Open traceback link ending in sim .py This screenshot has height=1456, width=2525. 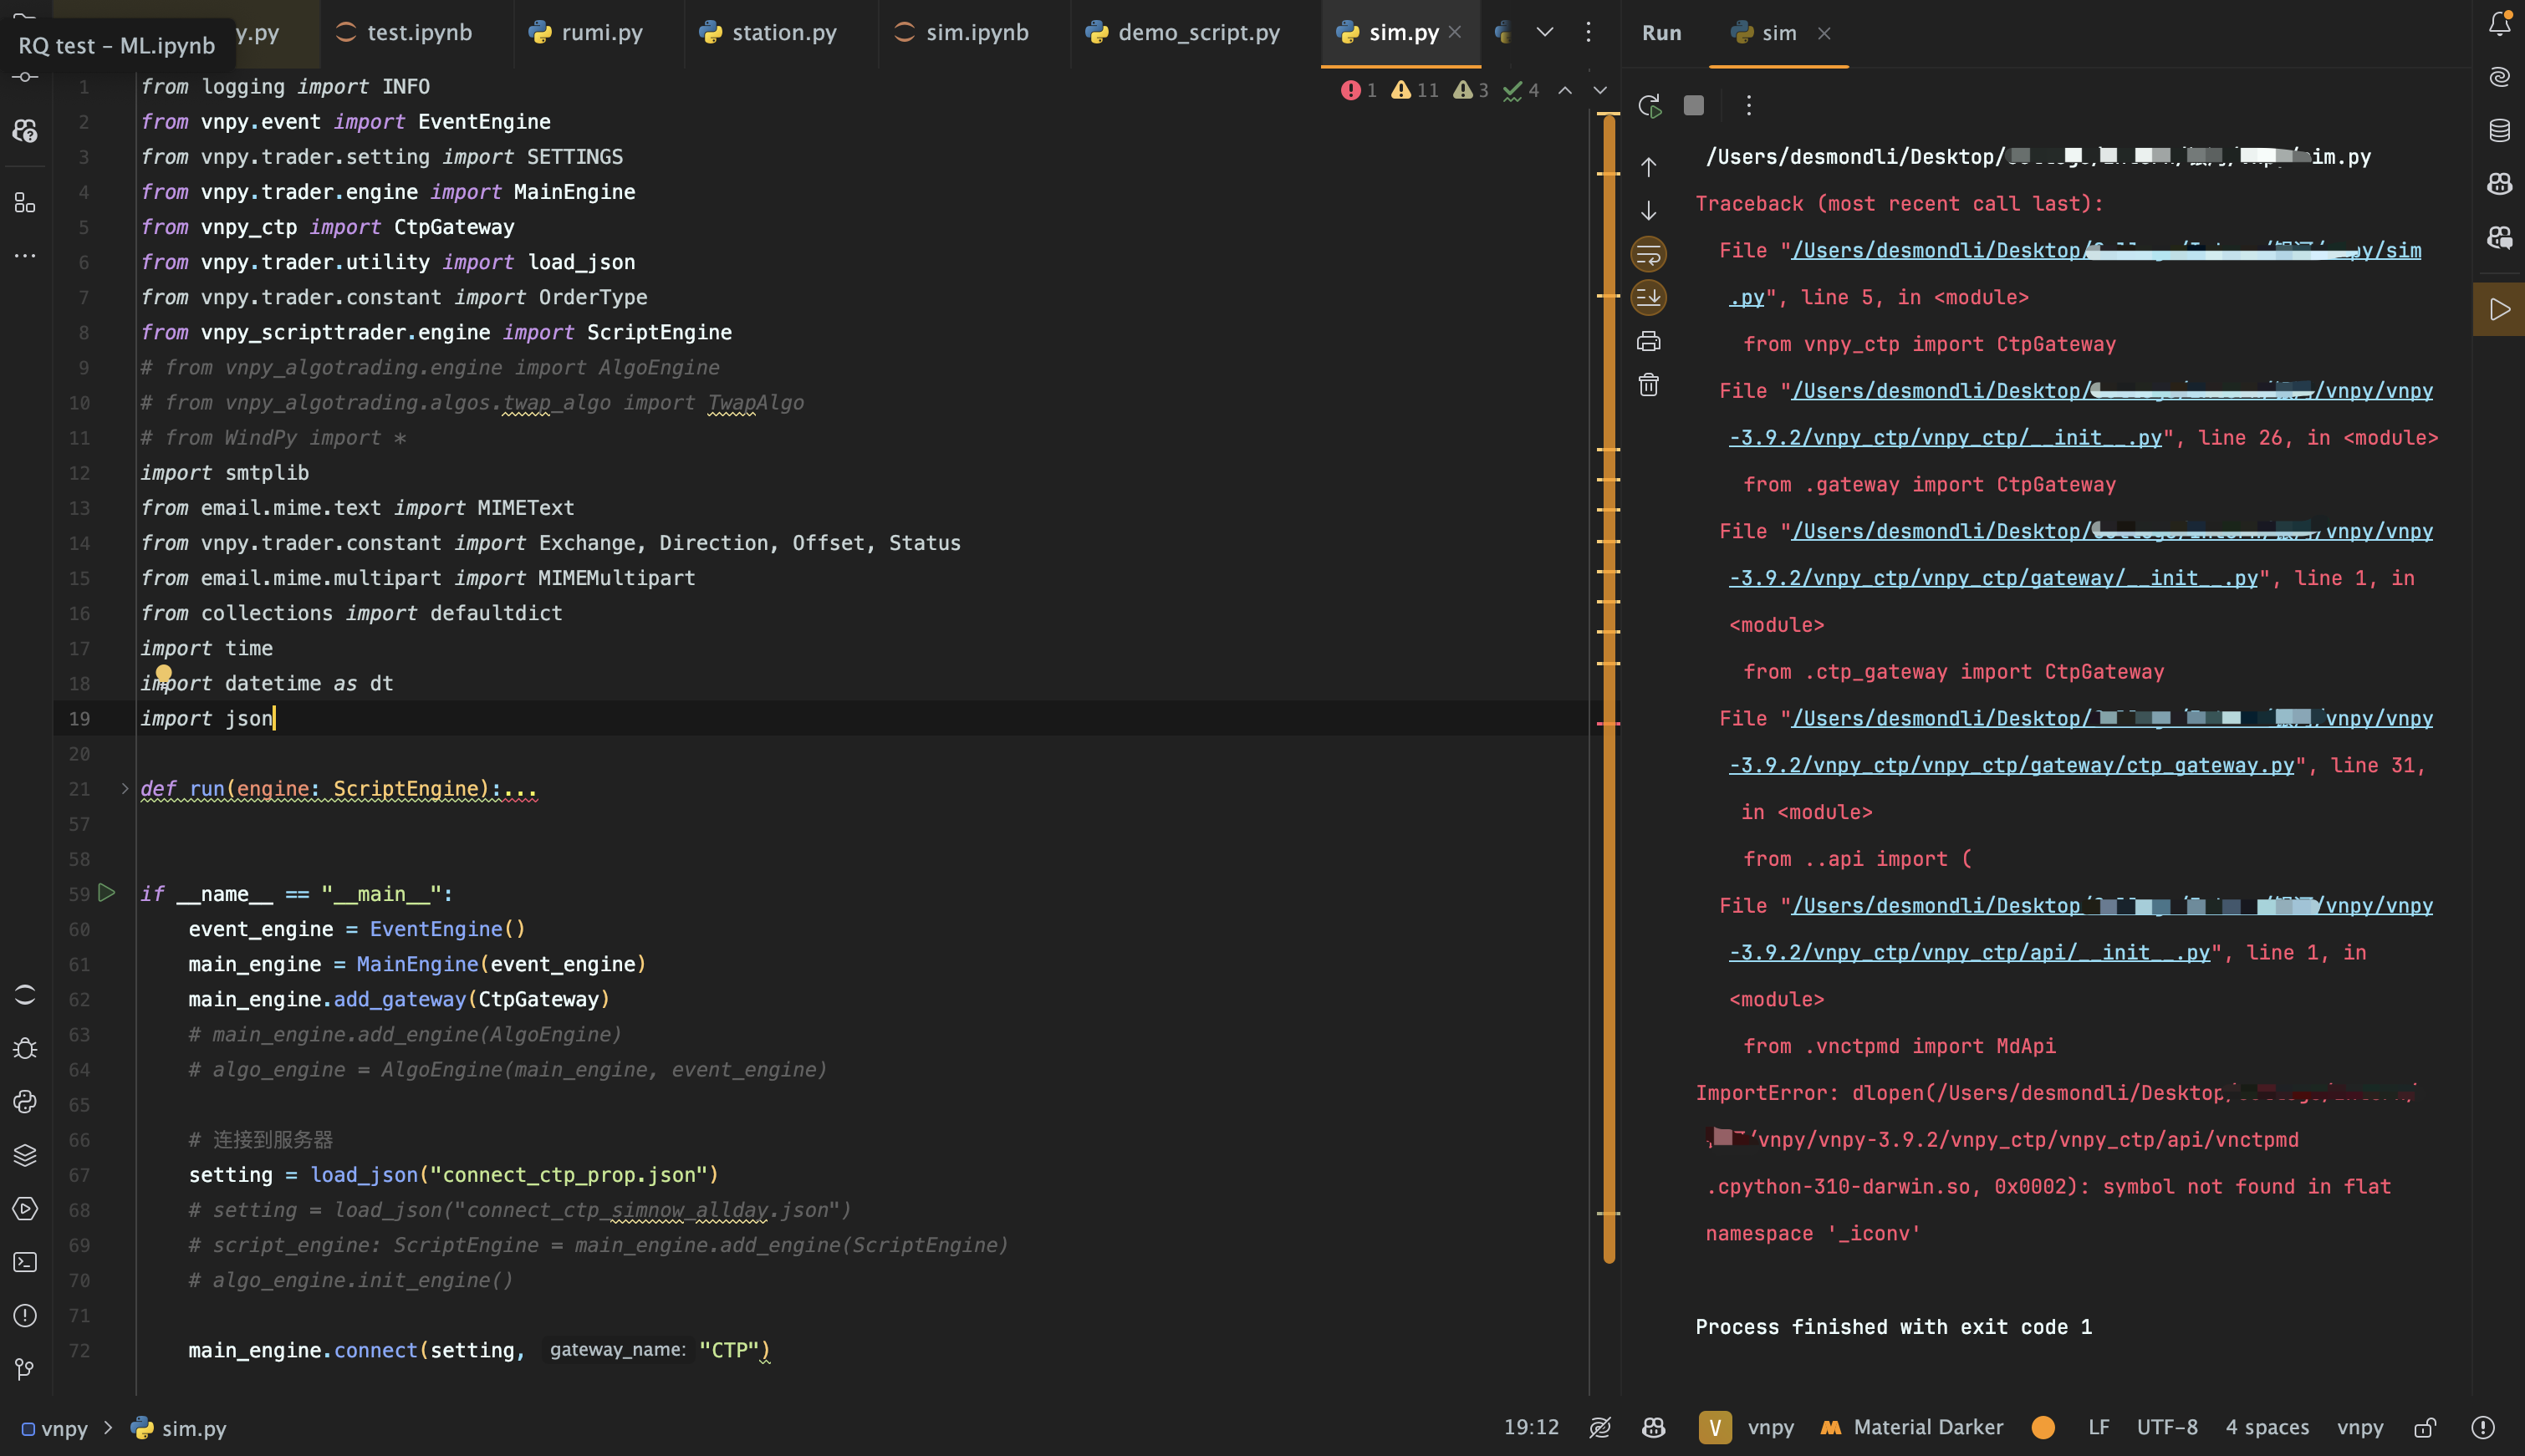pos(2106,250)
